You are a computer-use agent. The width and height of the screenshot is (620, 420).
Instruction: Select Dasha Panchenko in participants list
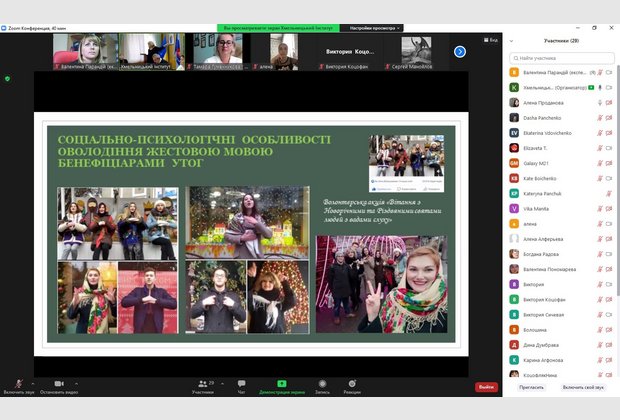click(540, 117)
